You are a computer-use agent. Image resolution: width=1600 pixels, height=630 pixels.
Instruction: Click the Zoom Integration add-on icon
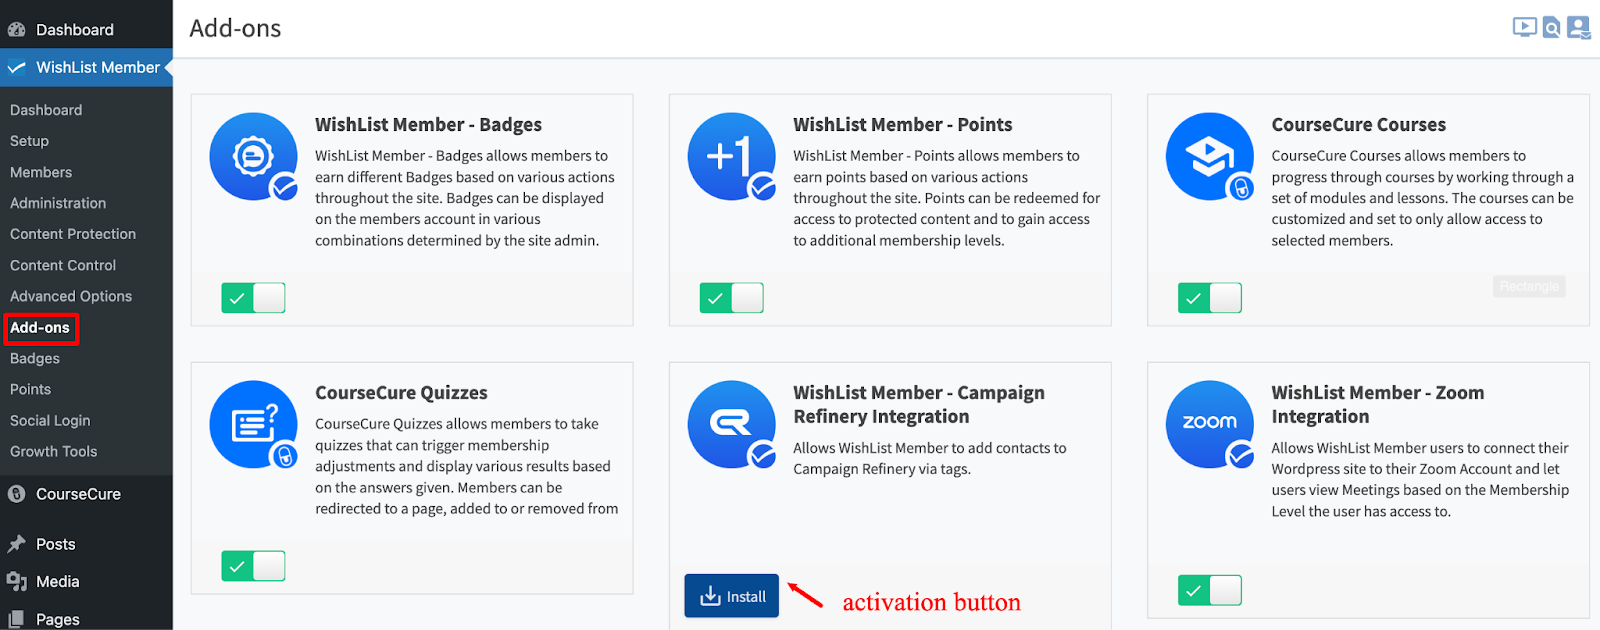(1210, 425)
